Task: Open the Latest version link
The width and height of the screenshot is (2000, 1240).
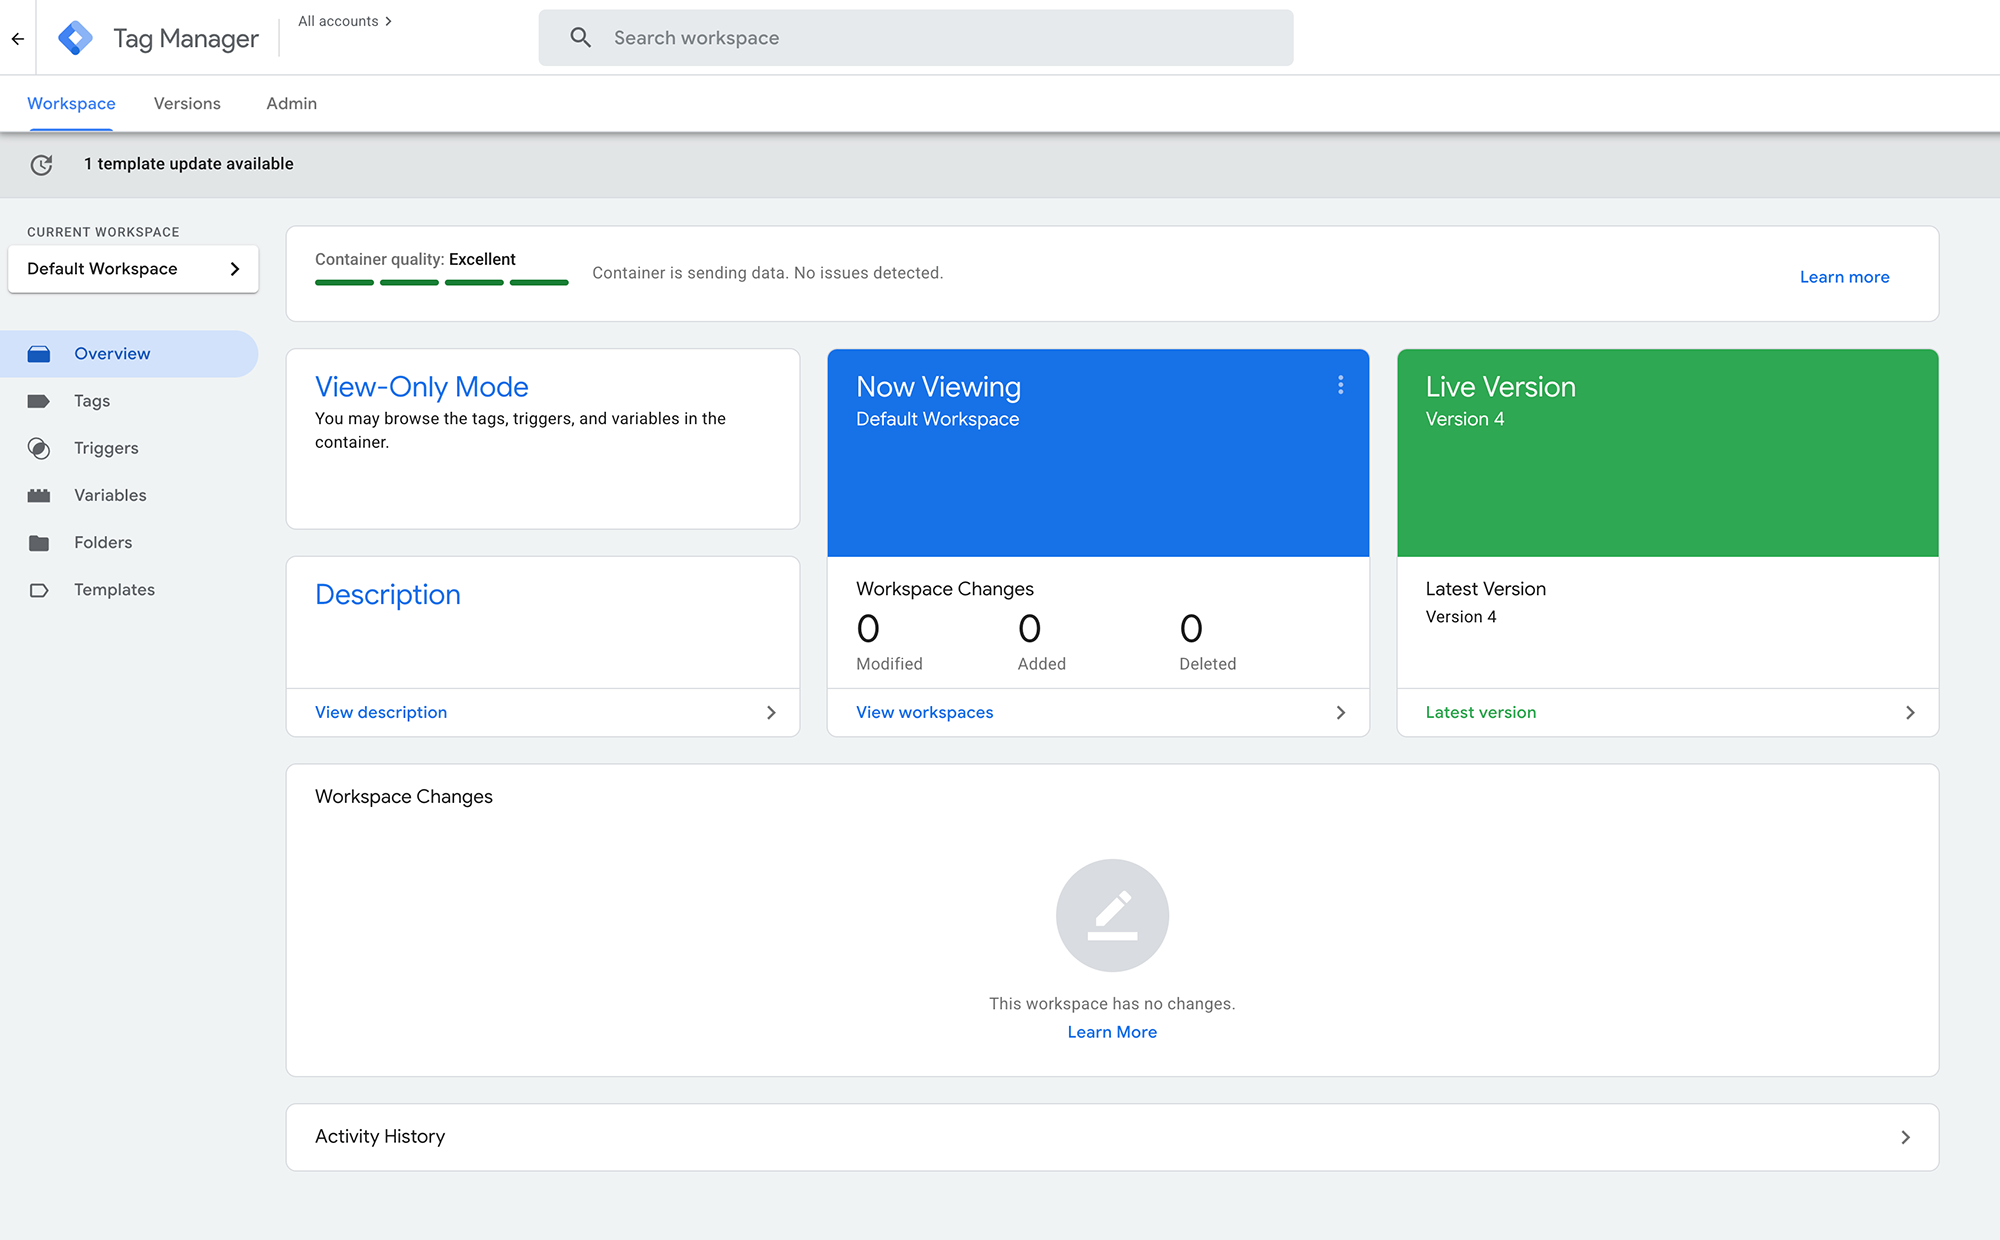Action: tap(1481, 713)
